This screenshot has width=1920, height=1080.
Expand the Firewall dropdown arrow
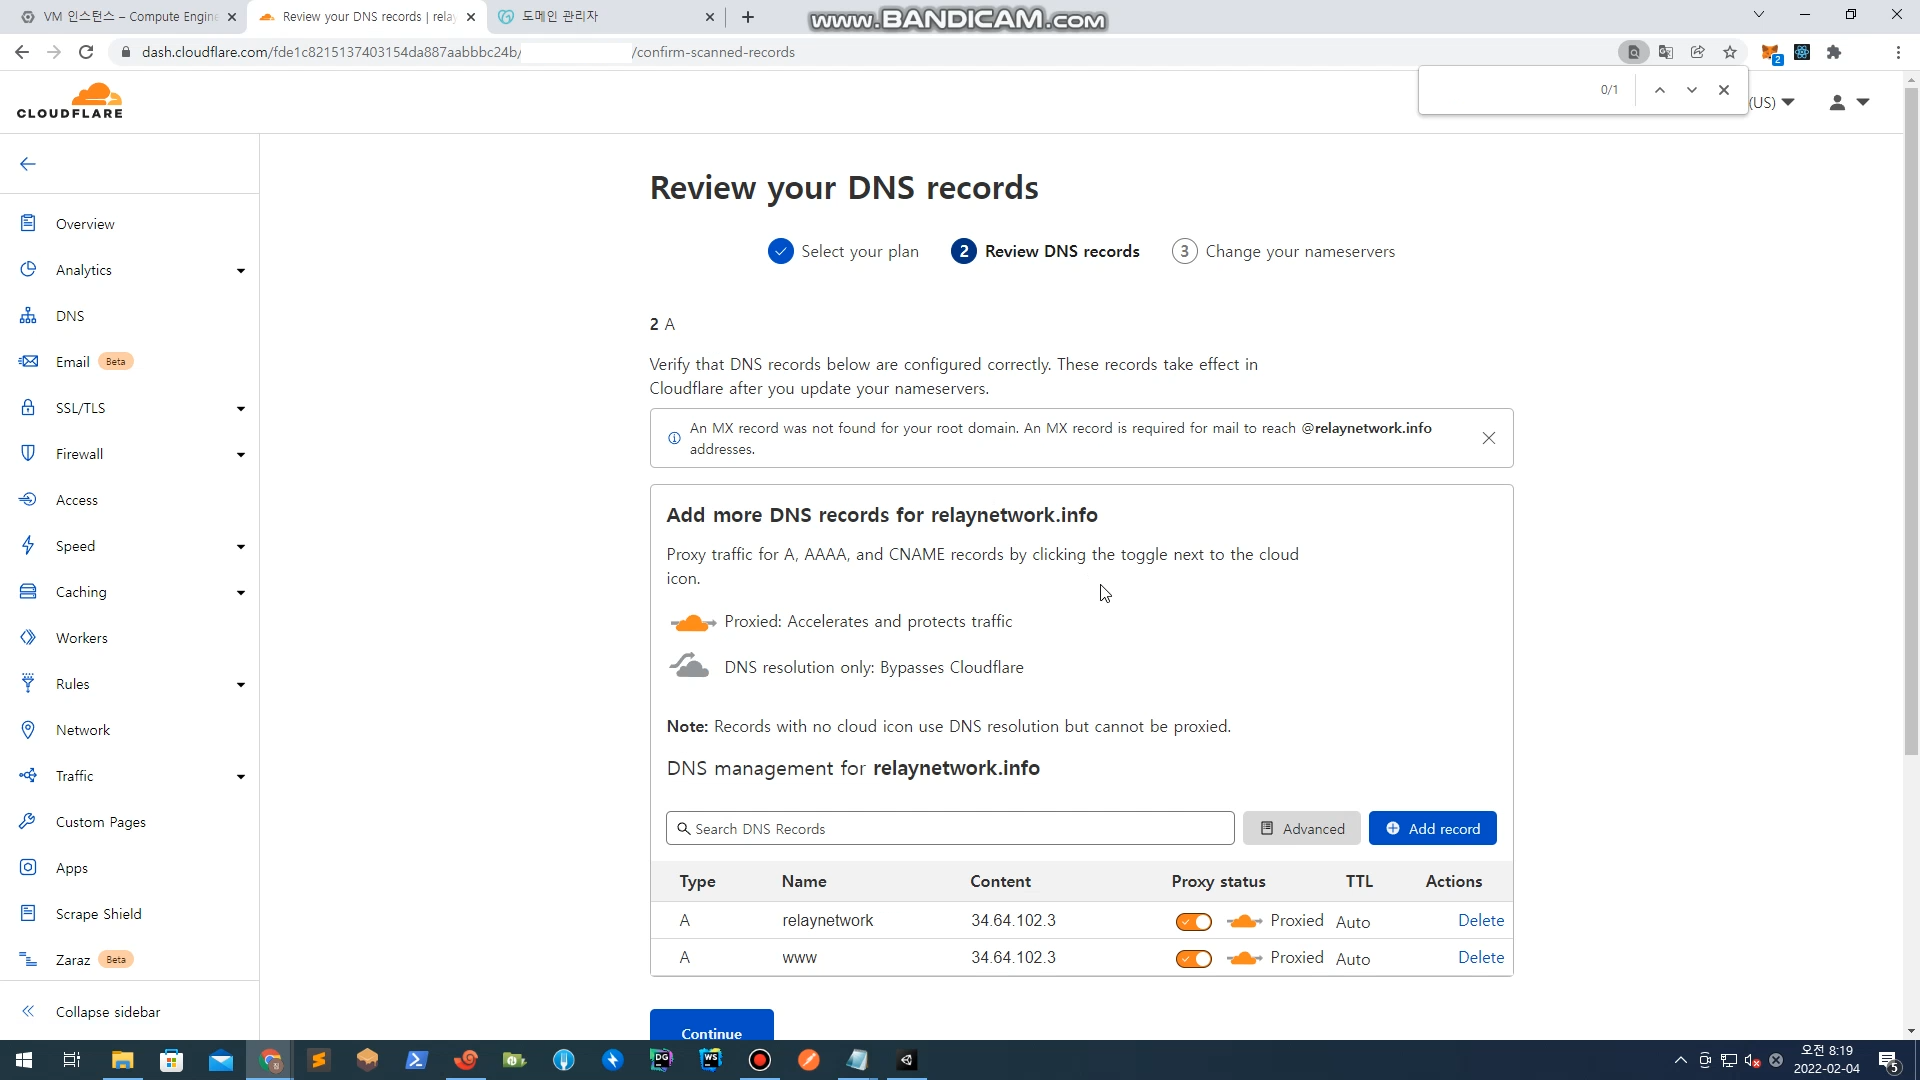pos(240,454)
